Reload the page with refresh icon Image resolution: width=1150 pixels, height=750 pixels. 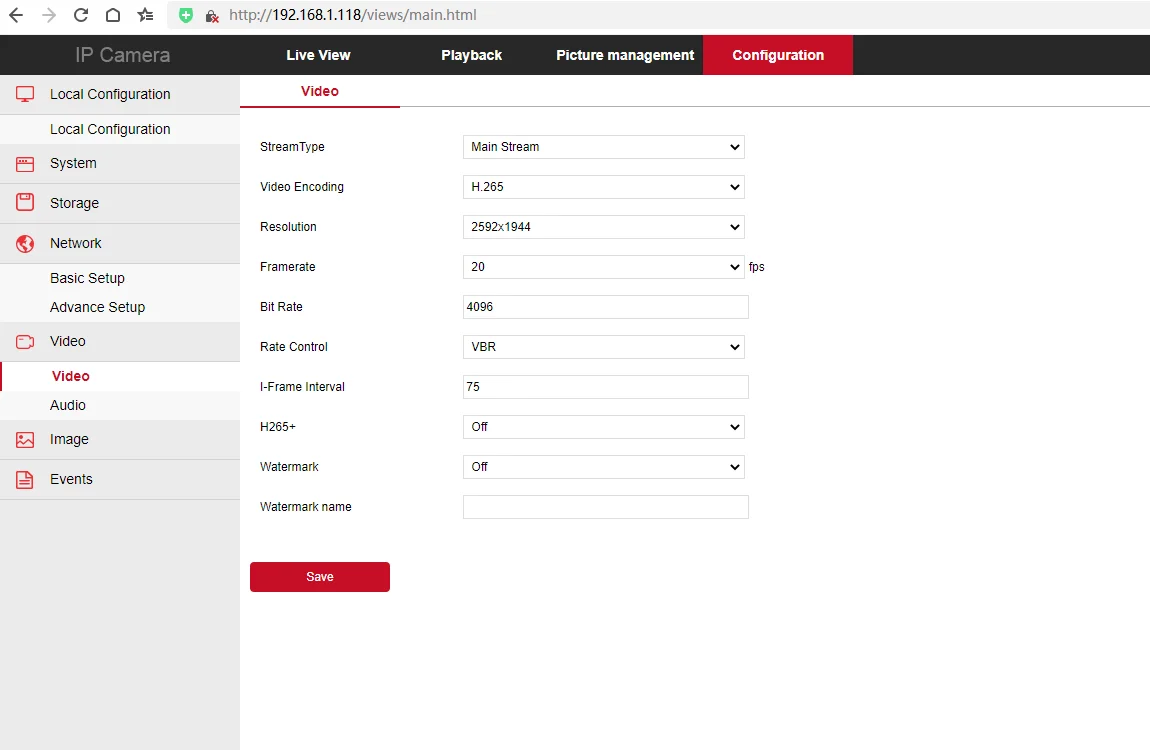click(81, 15)
